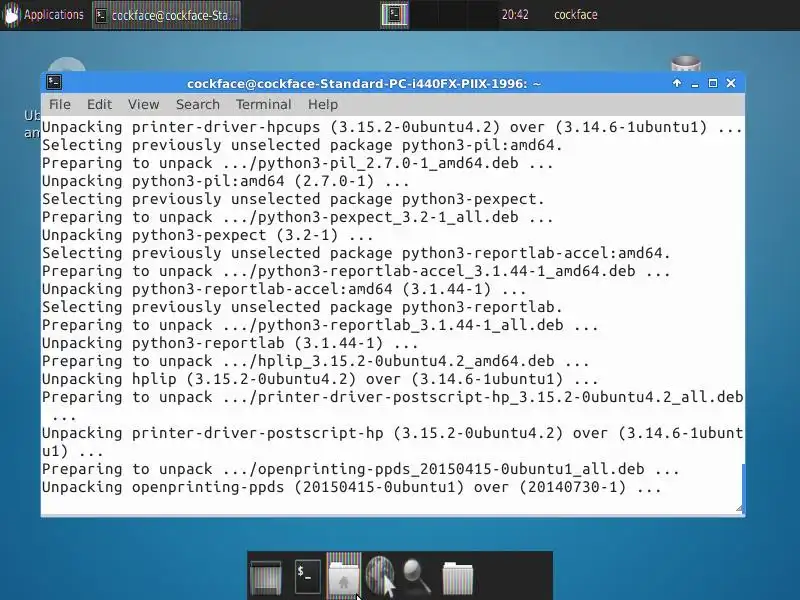Open the Applications menu in the top panel
The width and height of the screenshot is (800, 600).
coord(43,15)
